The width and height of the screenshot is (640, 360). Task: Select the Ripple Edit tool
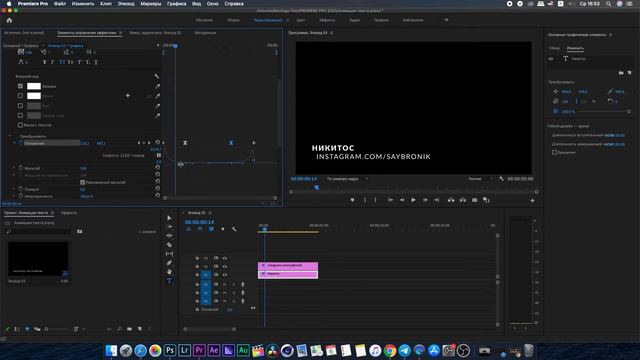click(169, 236)
